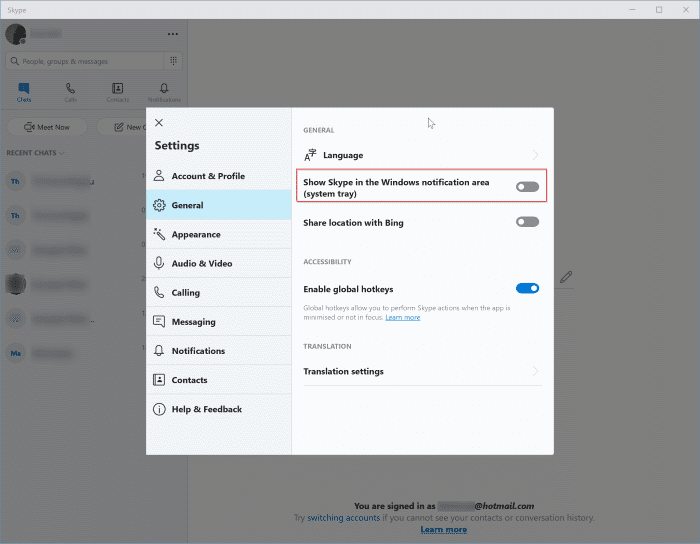Click the profile avatar picture
The width and height of the screenshot is (700, 544).
[16, 34]
